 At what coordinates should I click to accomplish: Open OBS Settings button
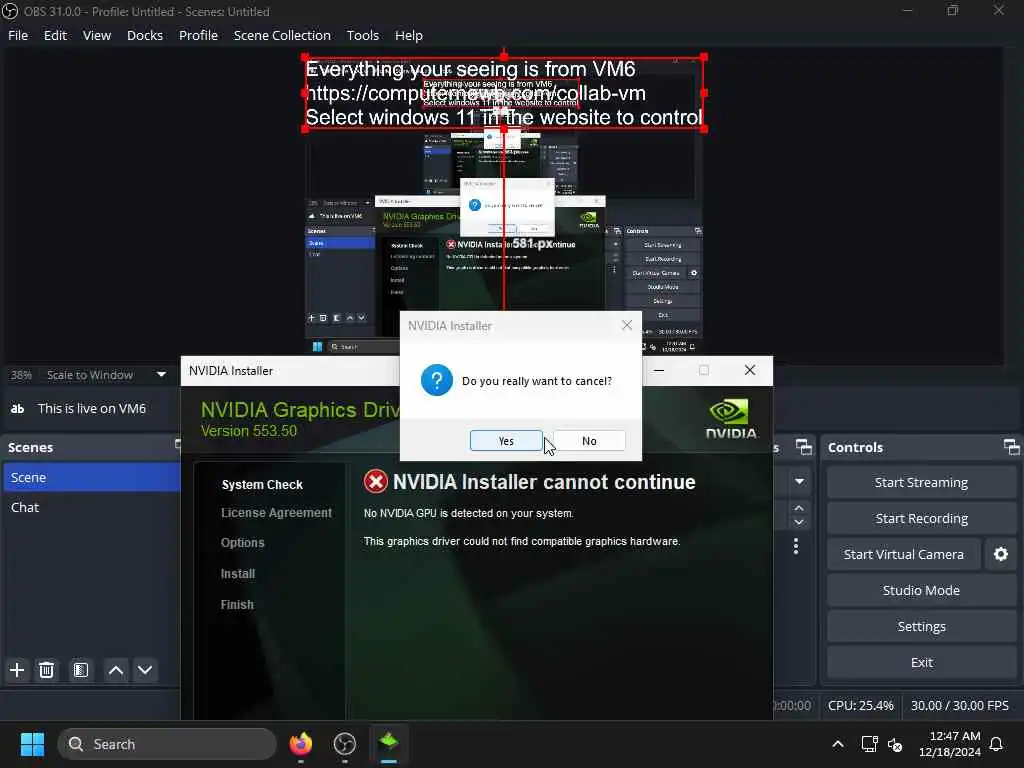[921, 626]
